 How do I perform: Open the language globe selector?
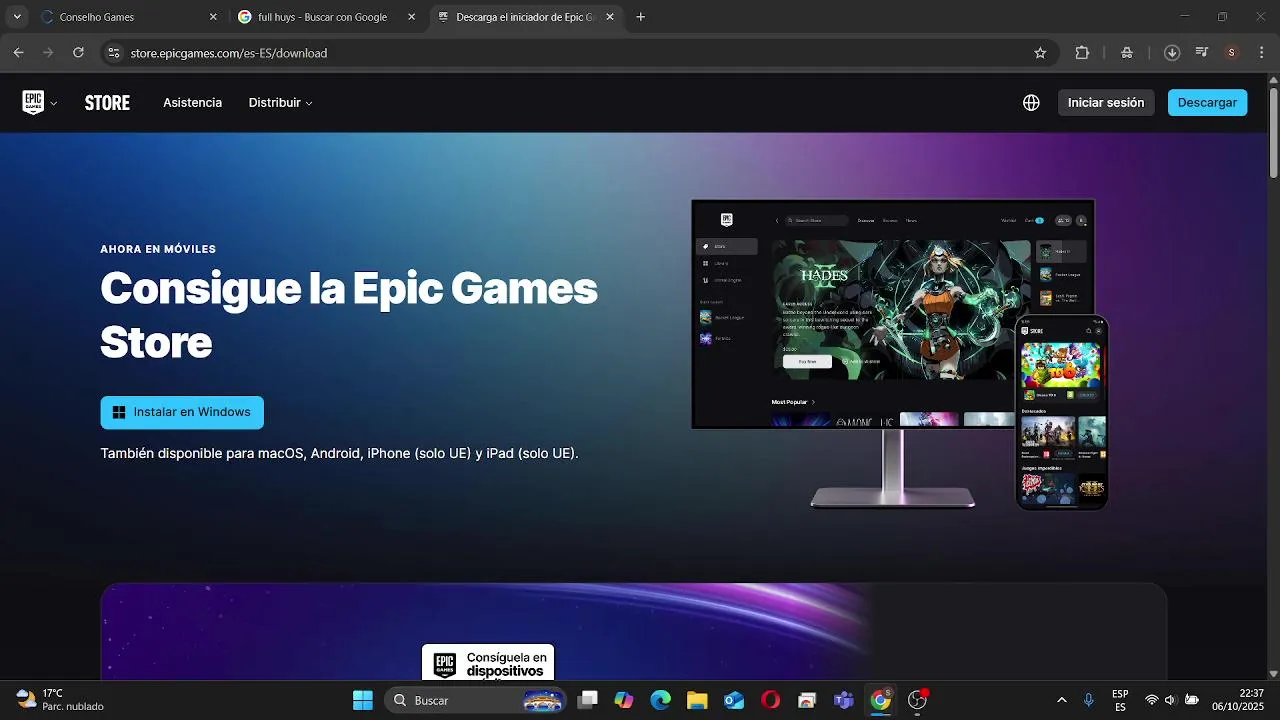coord(1031,103)
